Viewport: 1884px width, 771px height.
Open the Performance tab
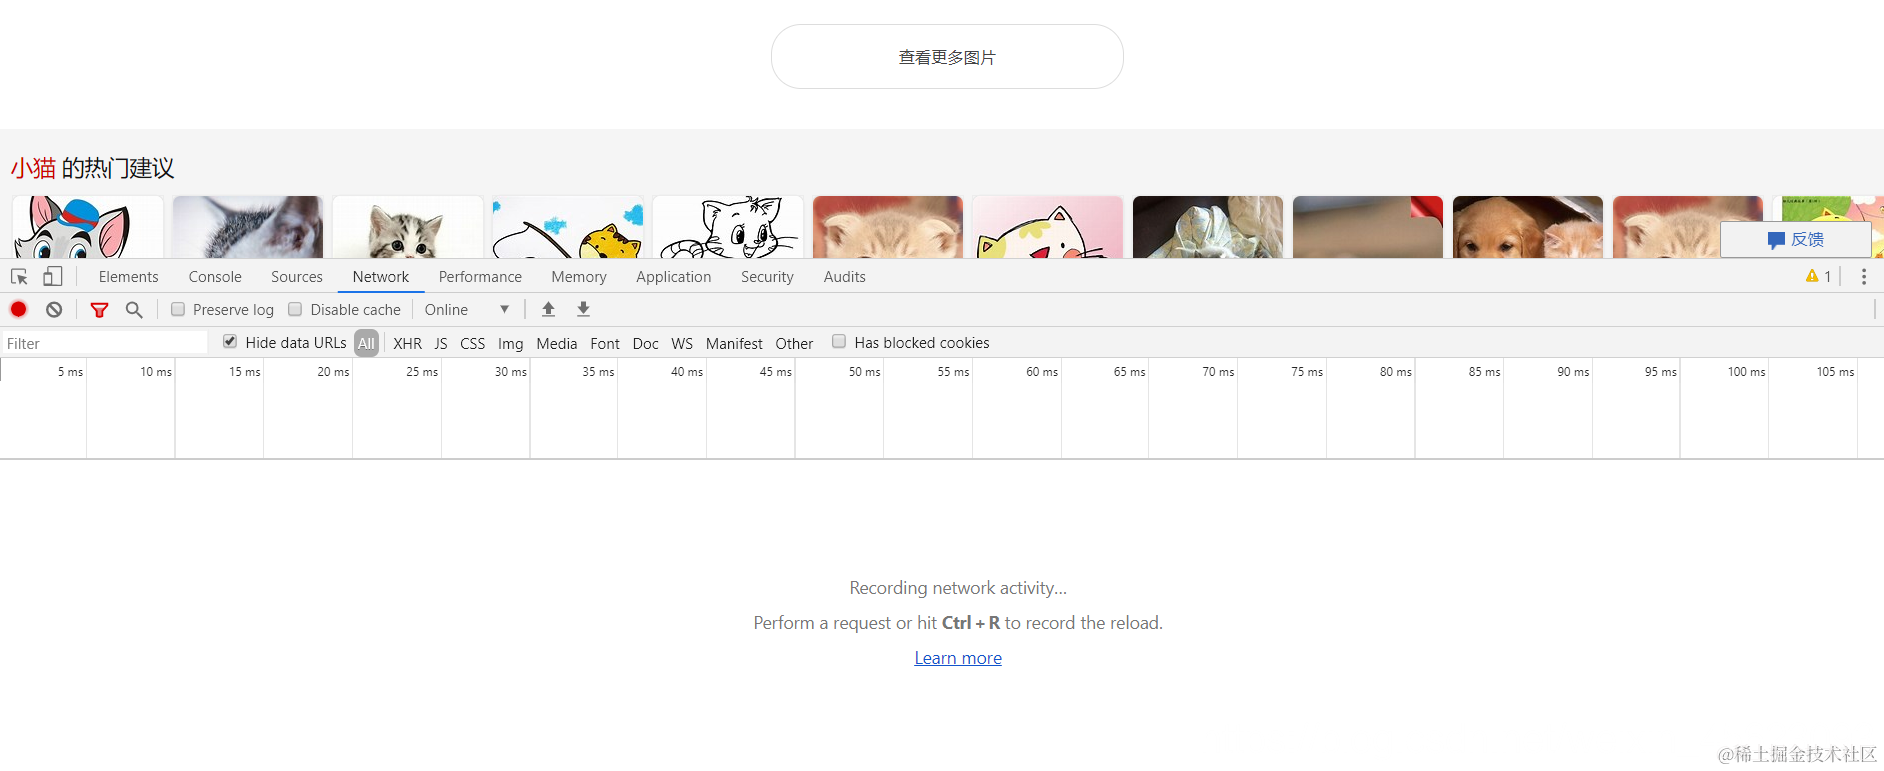pos(480,277)
